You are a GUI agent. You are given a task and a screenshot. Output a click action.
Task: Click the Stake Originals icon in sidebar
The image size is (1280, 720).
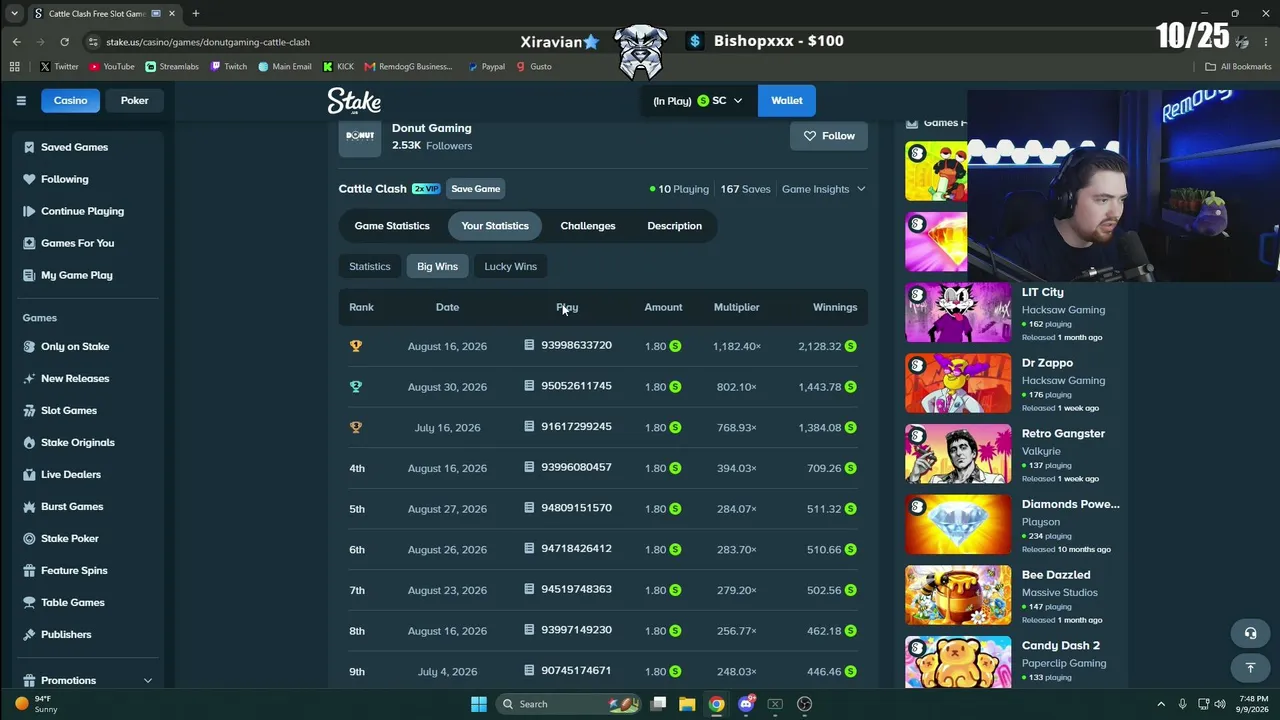coord(29,442)
